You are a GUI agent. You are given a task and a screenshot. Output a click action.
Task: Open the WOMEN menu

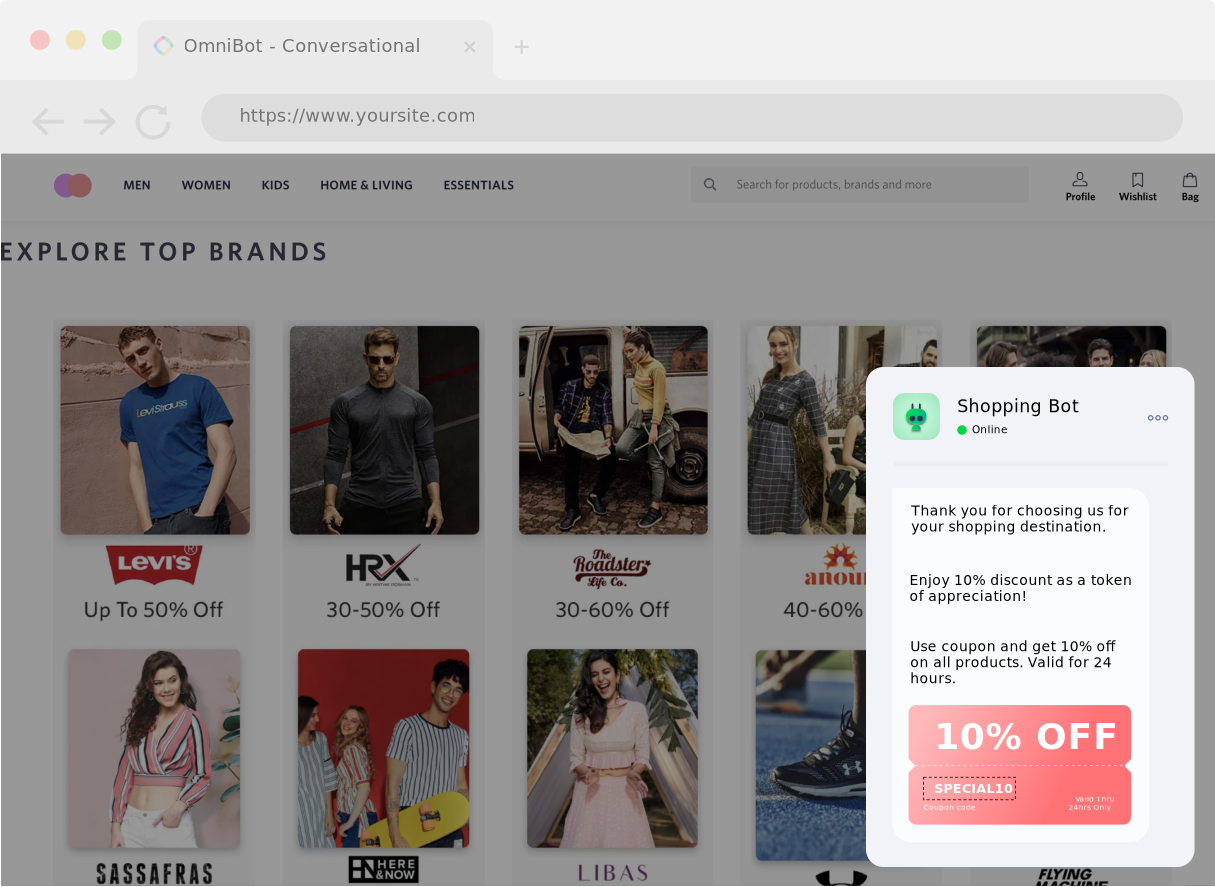206,185
